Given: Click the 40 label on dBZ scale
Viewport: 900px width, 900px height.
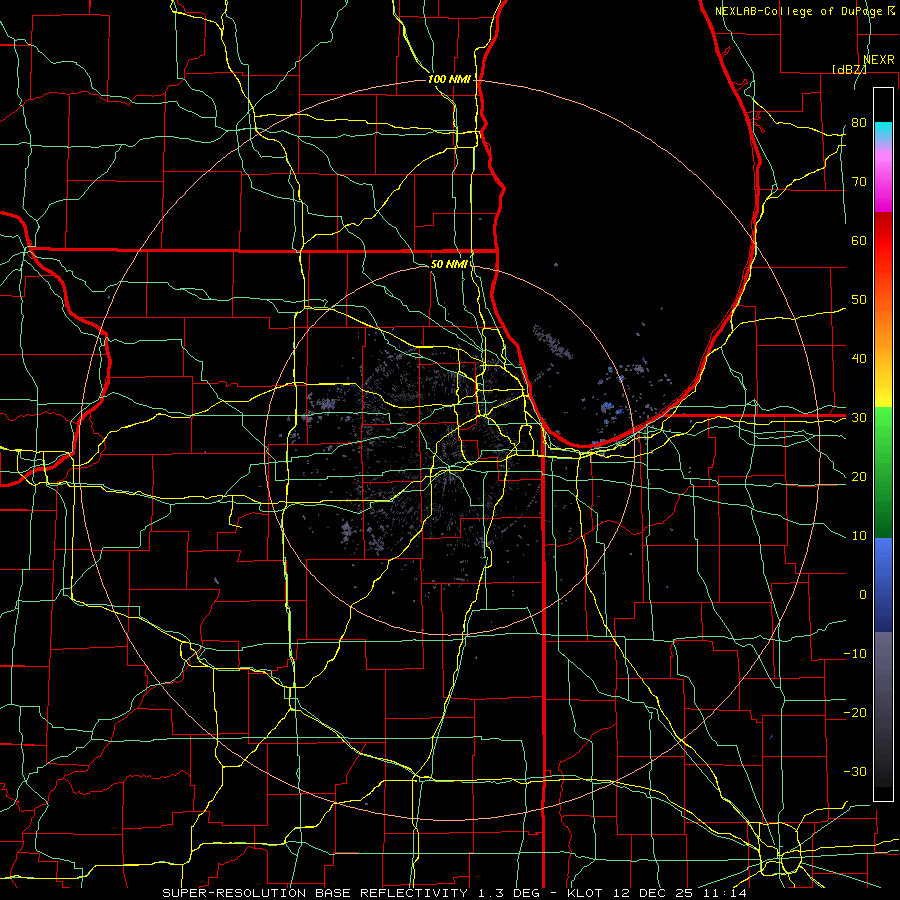Looking at the screenshot, I should [x=859, y=359].
